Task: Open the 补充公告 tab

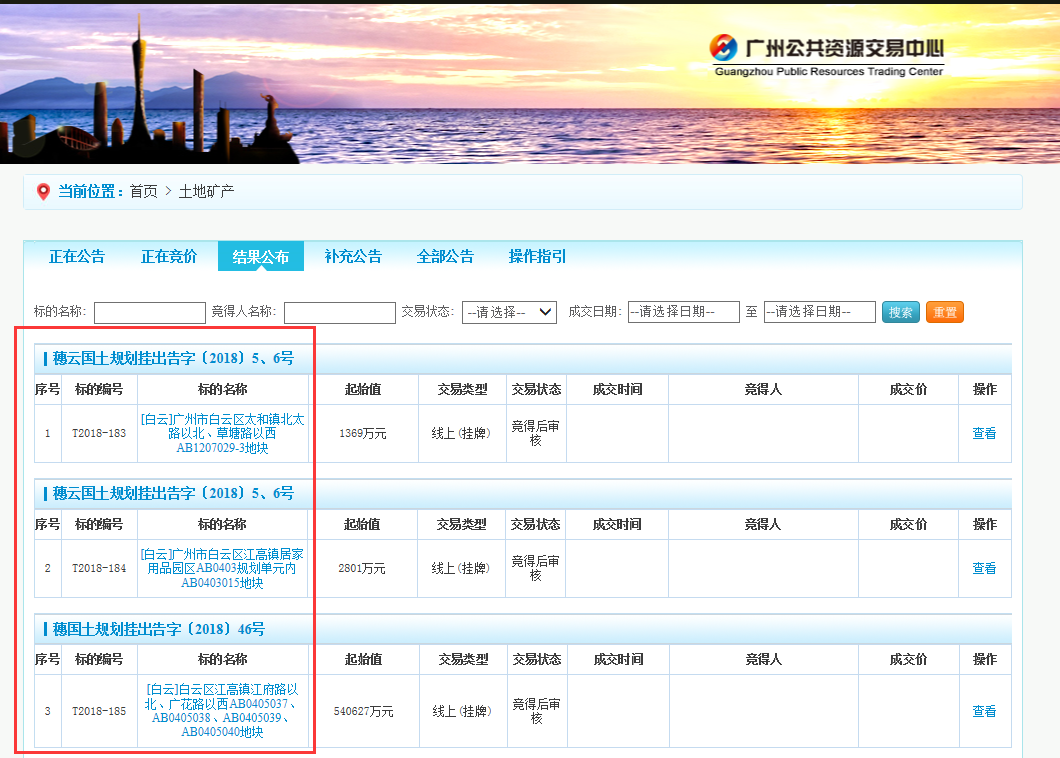Action: [352, 256]
